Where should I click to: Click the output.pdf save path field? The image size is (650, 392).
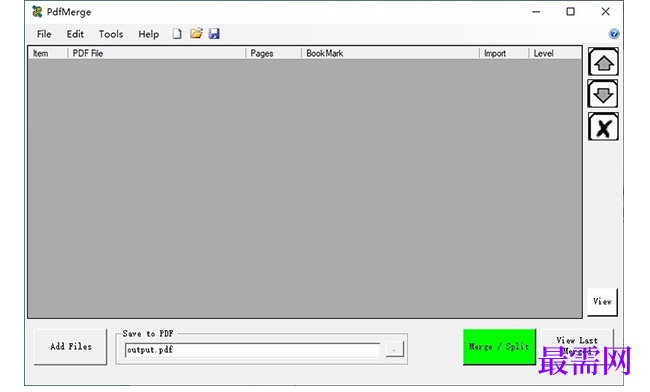[x=252, y=350]
